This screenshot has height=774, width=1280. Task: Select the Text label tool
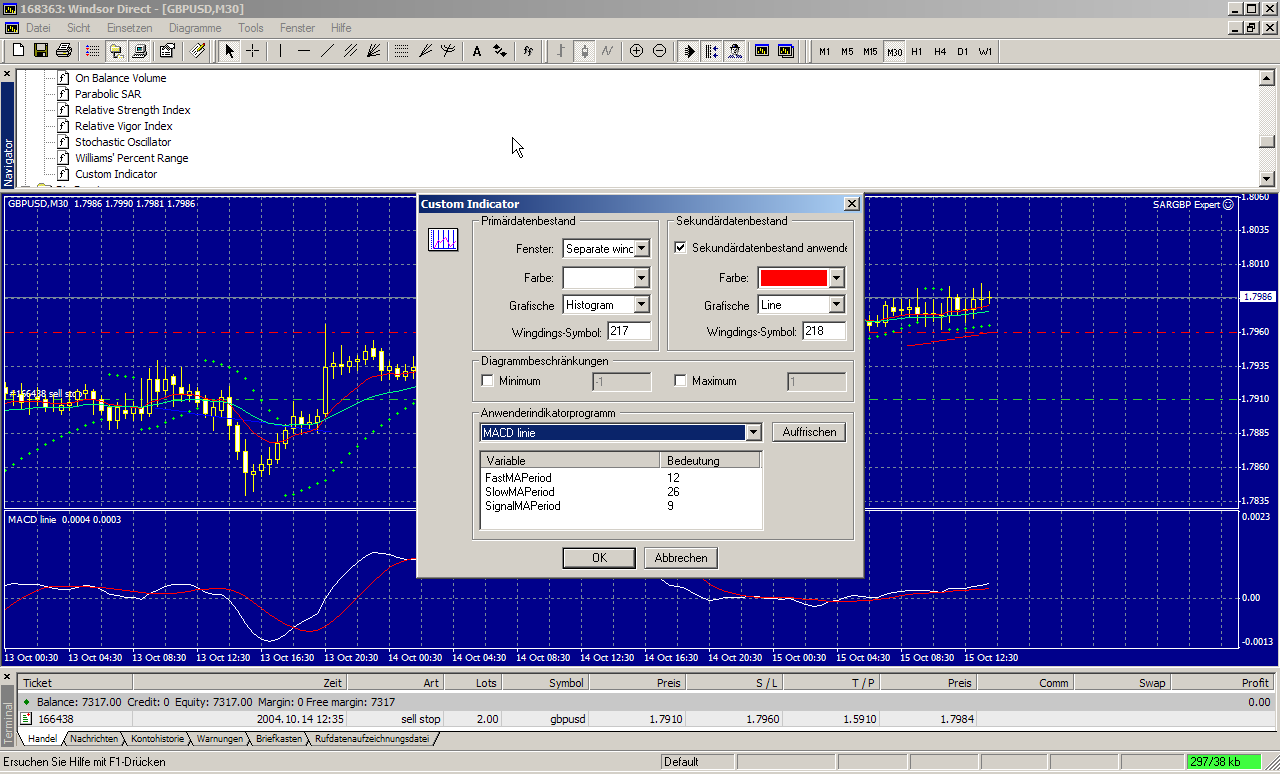pyautogui.click(x=476, y=51)
